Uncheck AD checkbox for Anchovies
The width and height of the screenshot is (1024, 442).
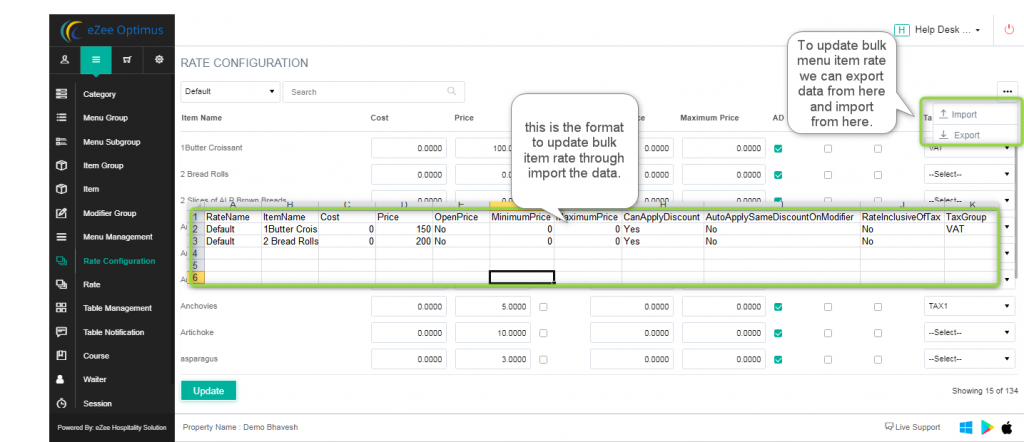click(x=778, y=306)
